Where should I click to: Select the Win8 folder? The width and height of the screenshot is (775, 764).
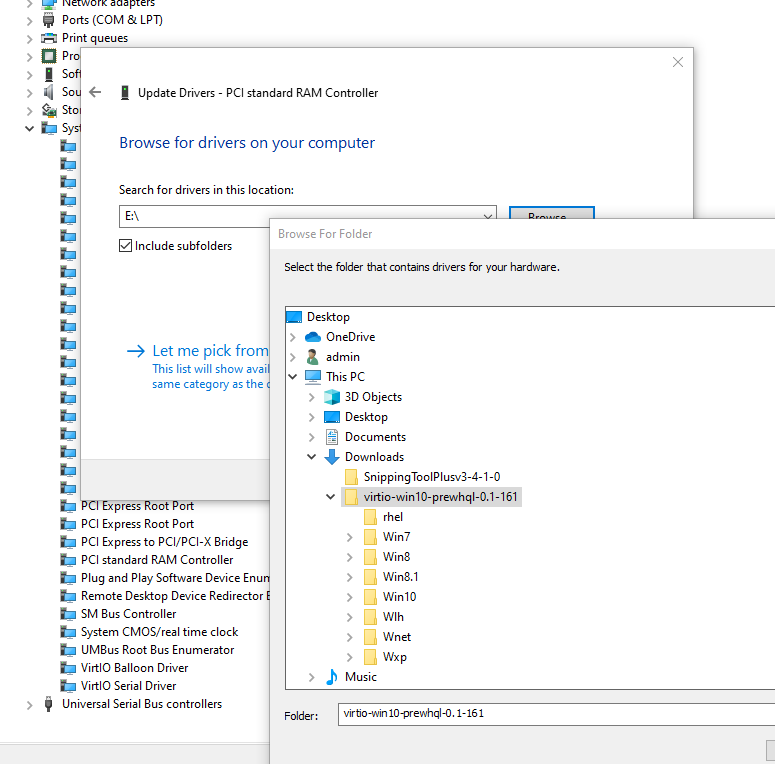396,557
